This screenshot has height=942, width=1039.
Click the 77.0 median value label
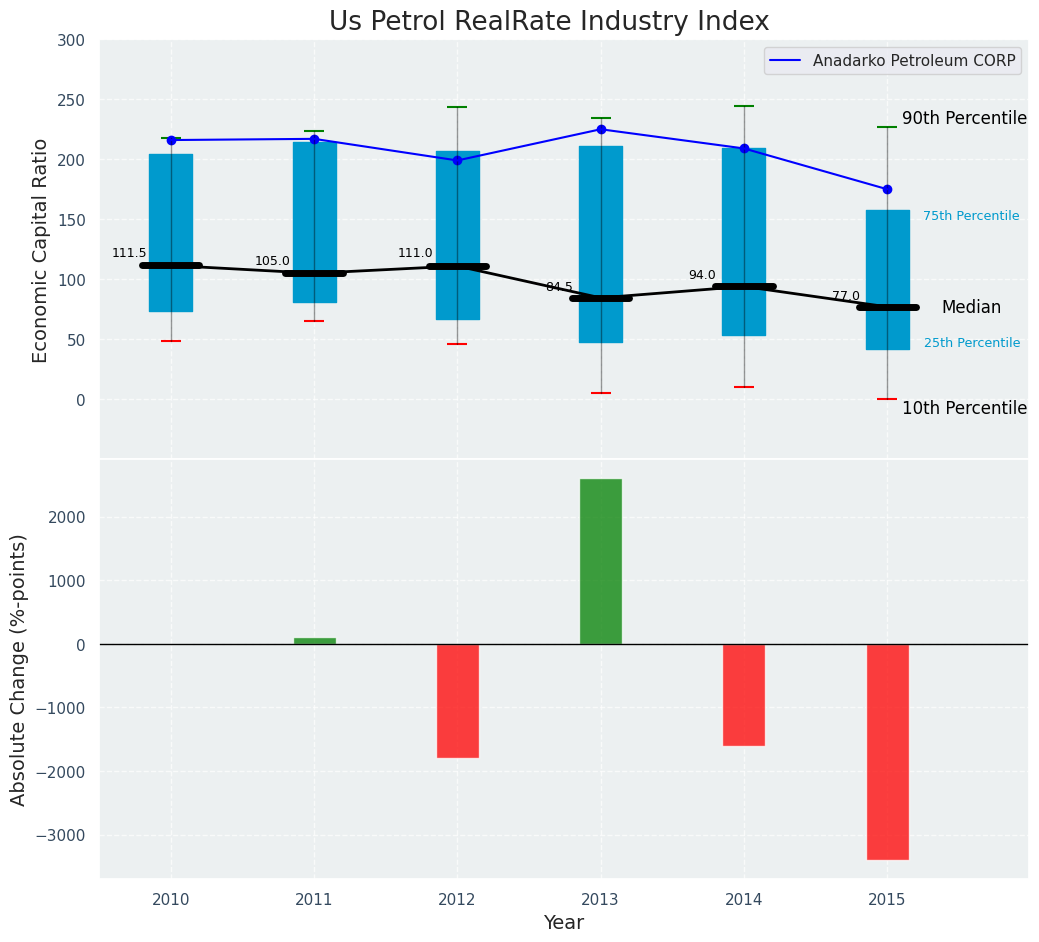click(846, 297)
